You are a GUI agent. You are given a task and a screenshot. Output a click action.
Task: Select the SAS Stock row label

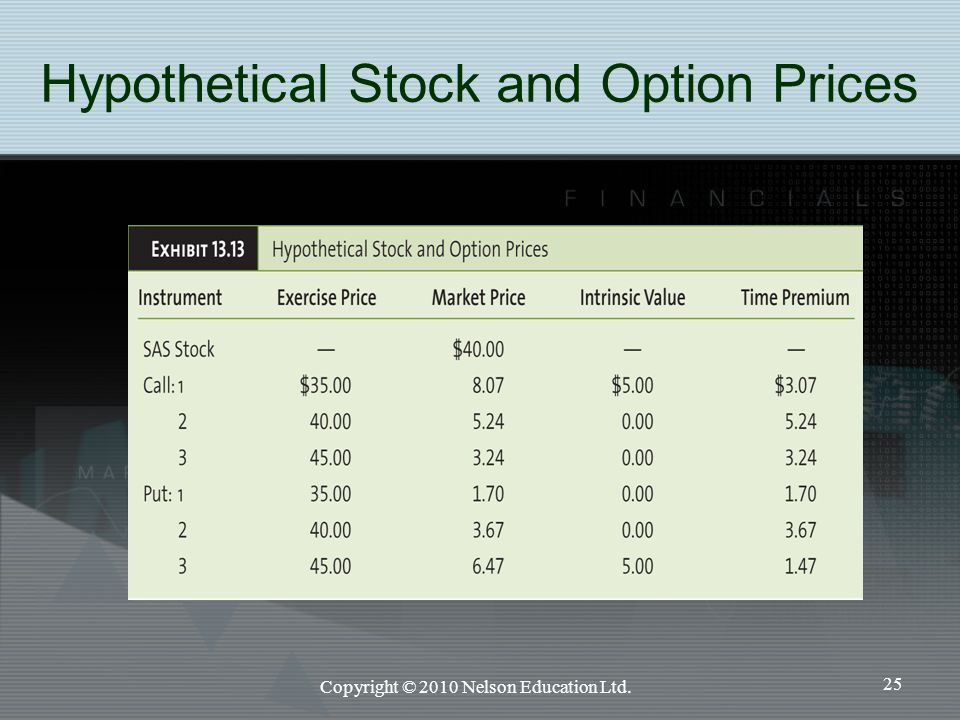pos(178,349)
